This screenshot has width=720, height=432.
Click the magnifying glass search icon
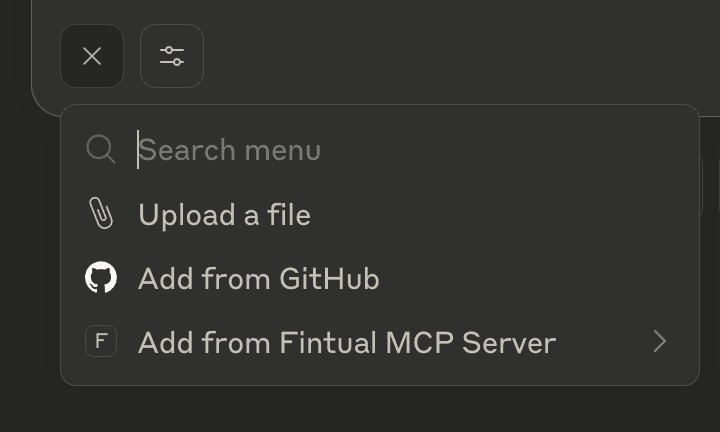click(x=101, y=149)
